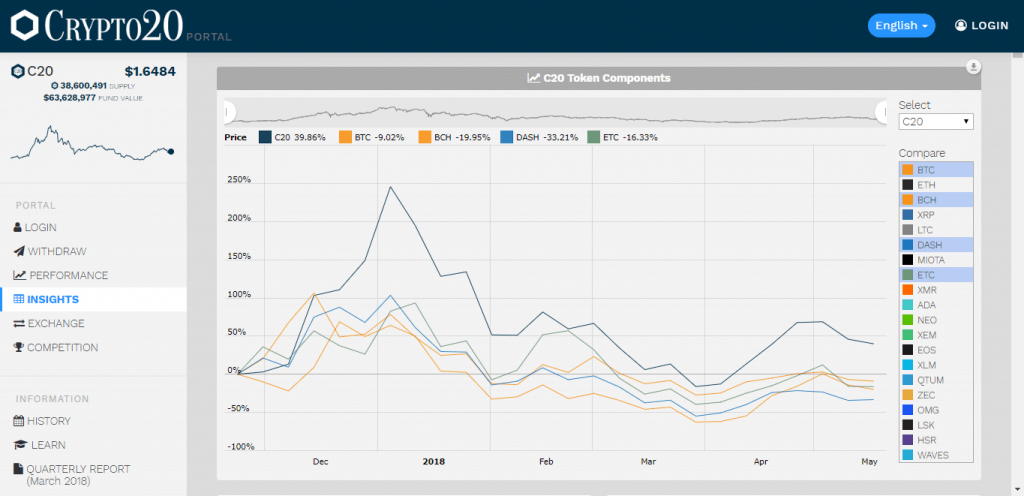Click the BTC legend color swatch
1024x496 pixels.
click(345, 137)
